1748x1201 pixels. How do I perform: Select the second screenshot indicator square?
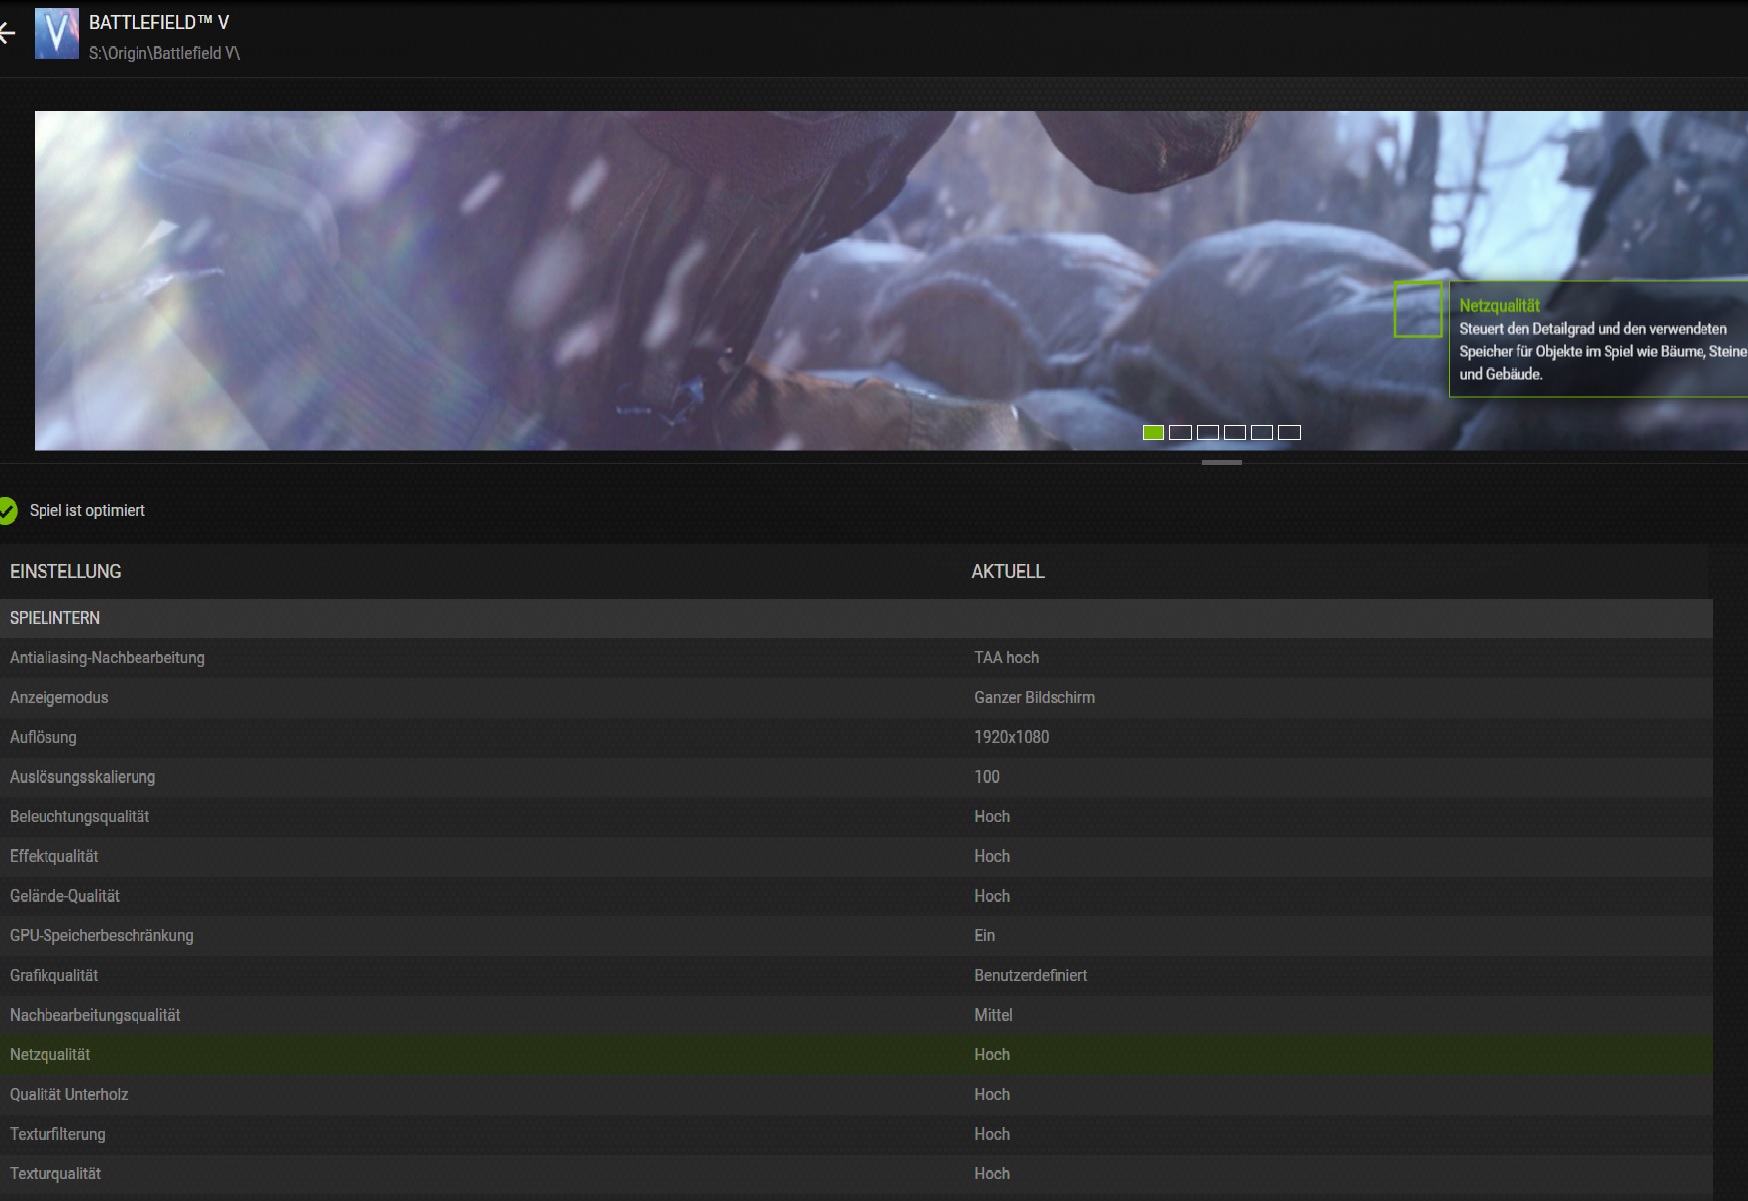1180,432
